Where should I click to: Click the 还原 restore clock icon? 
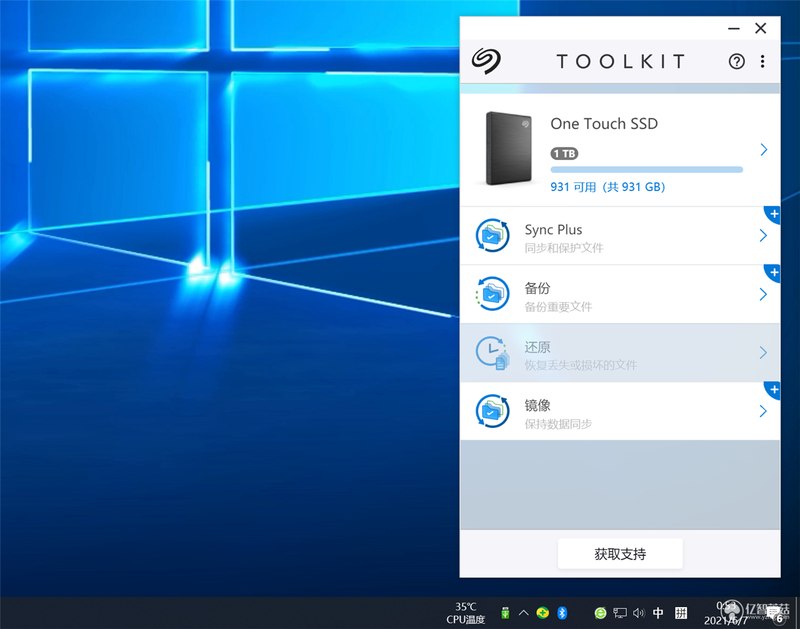492,353
